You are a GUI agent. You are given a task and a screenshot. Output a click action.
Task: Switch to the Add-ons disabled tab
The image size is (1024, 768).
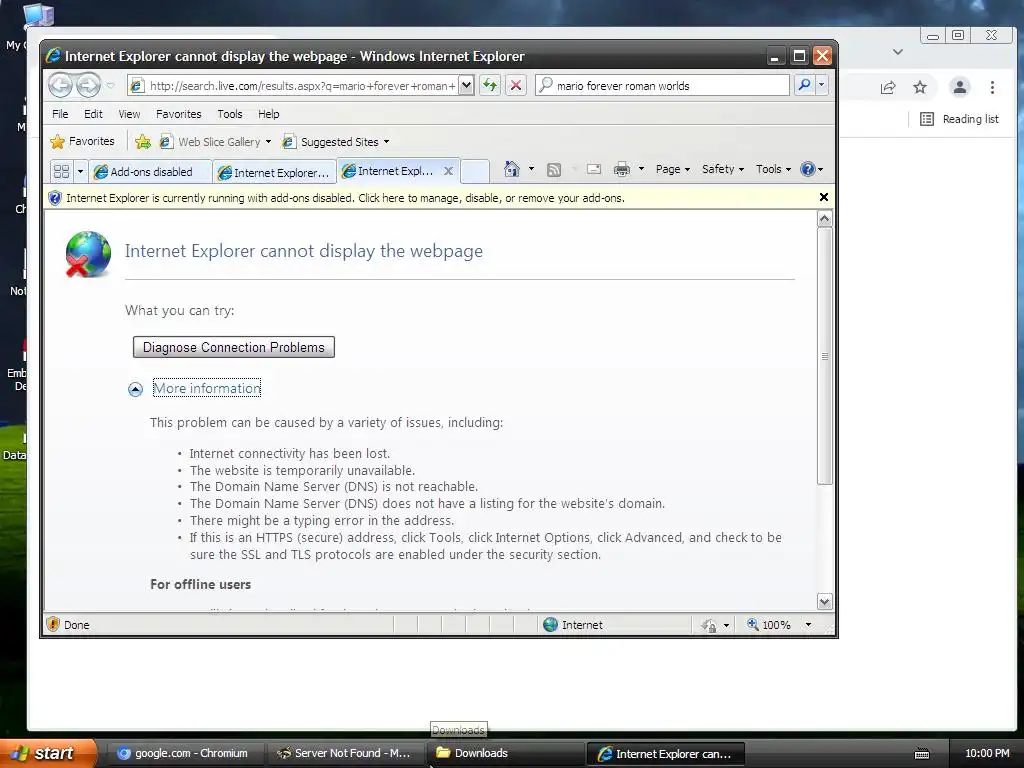[150, 172]
